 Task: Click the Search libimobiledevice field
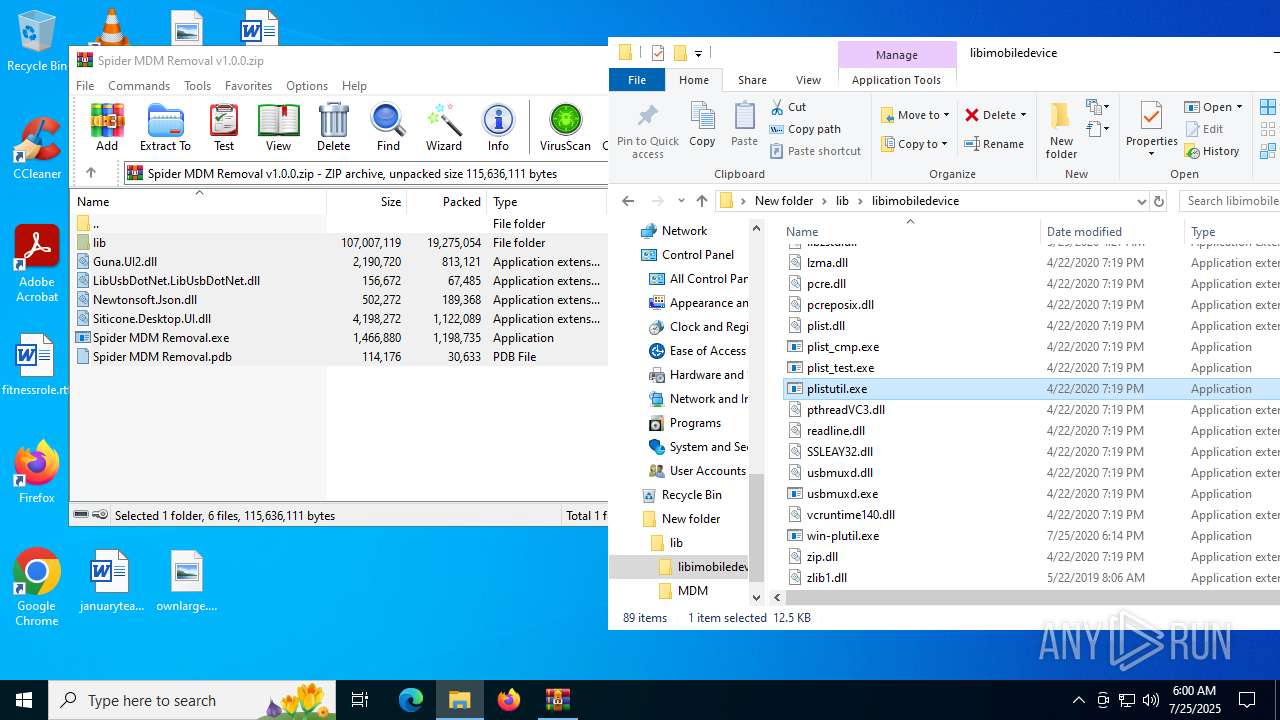point(1230,201)
